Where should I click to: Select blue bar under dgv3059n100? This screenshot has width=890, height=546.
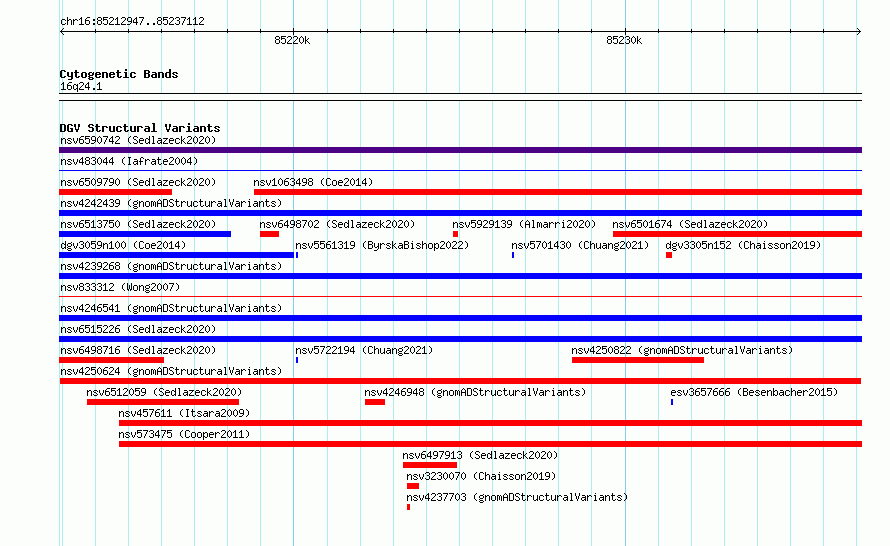tap(177, 255)
